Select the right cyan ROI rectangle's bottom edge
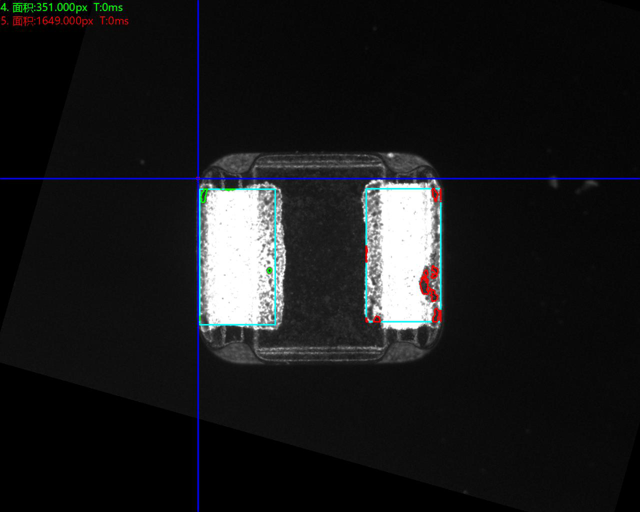The width and height of the screenshot is (640, 512). pos(402,322)
